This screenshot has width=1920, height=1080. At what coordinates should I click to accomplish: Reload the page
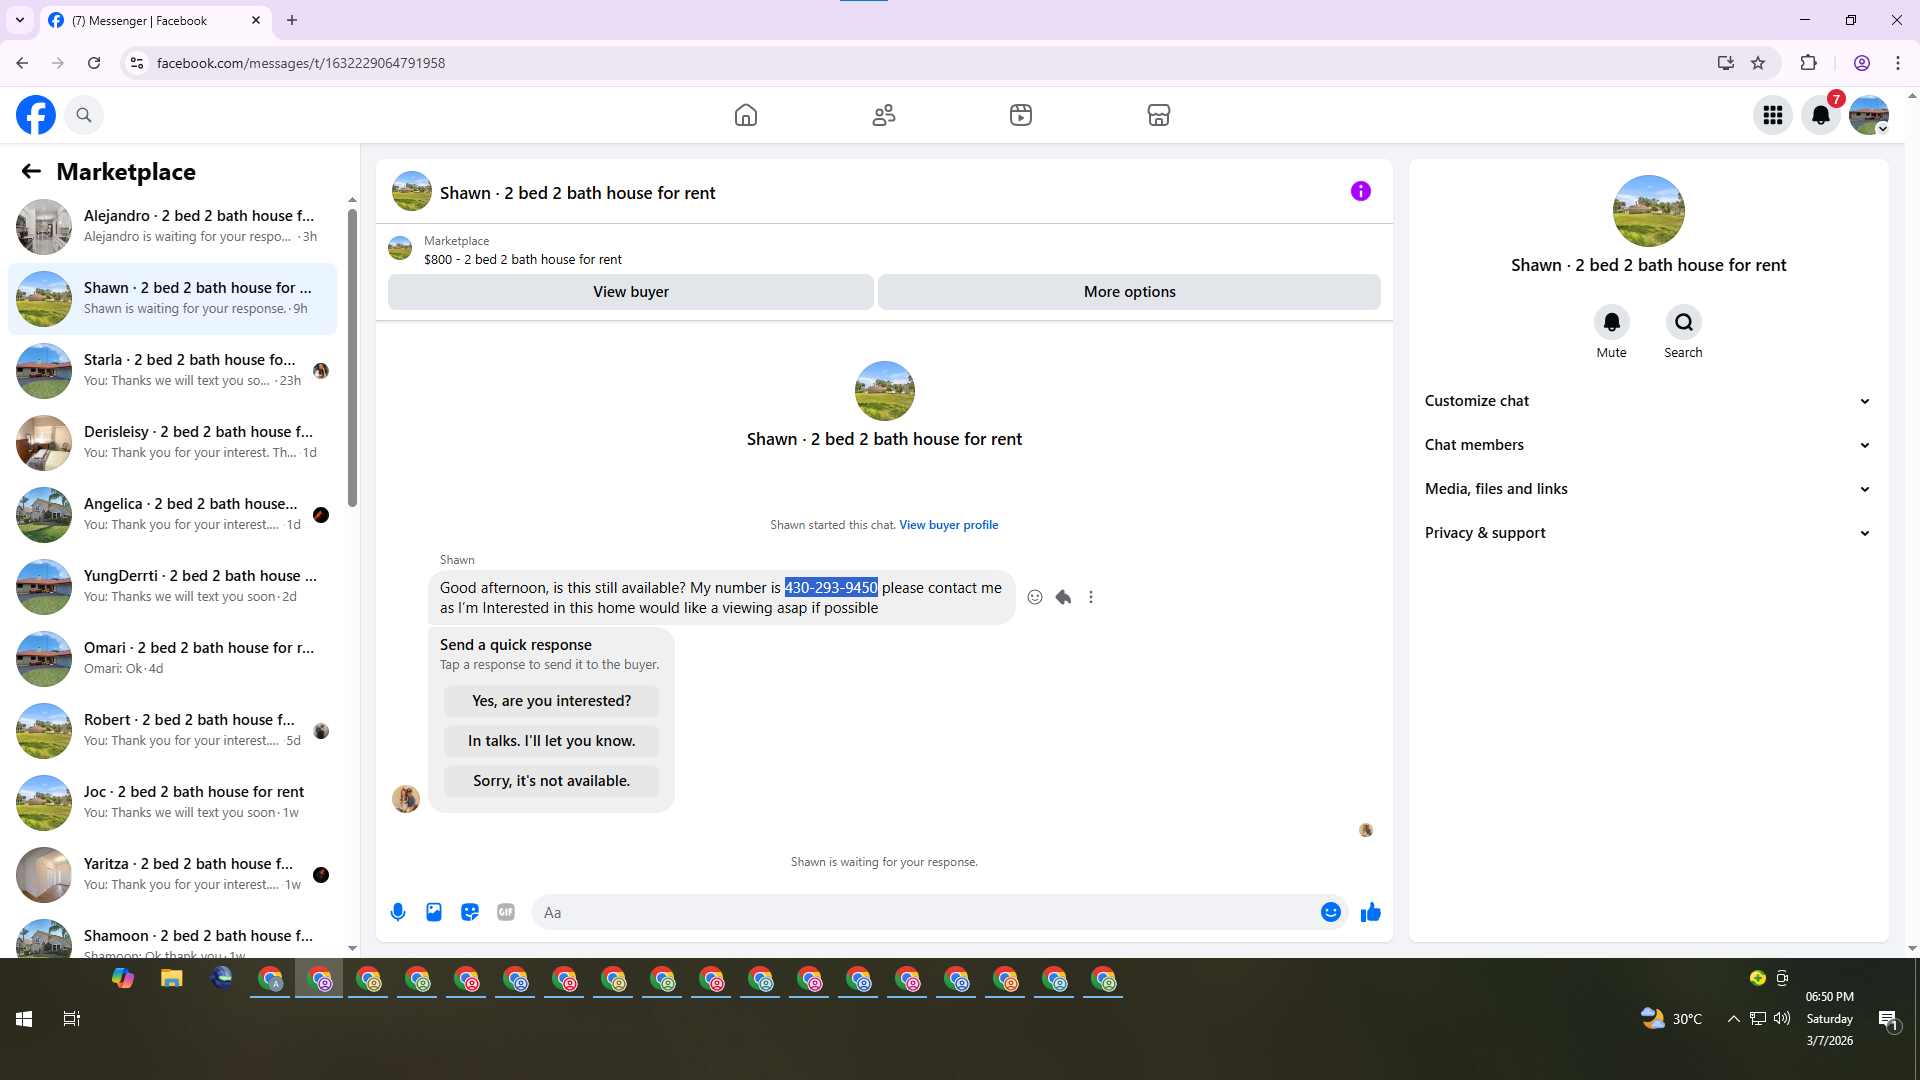(94, 63)
